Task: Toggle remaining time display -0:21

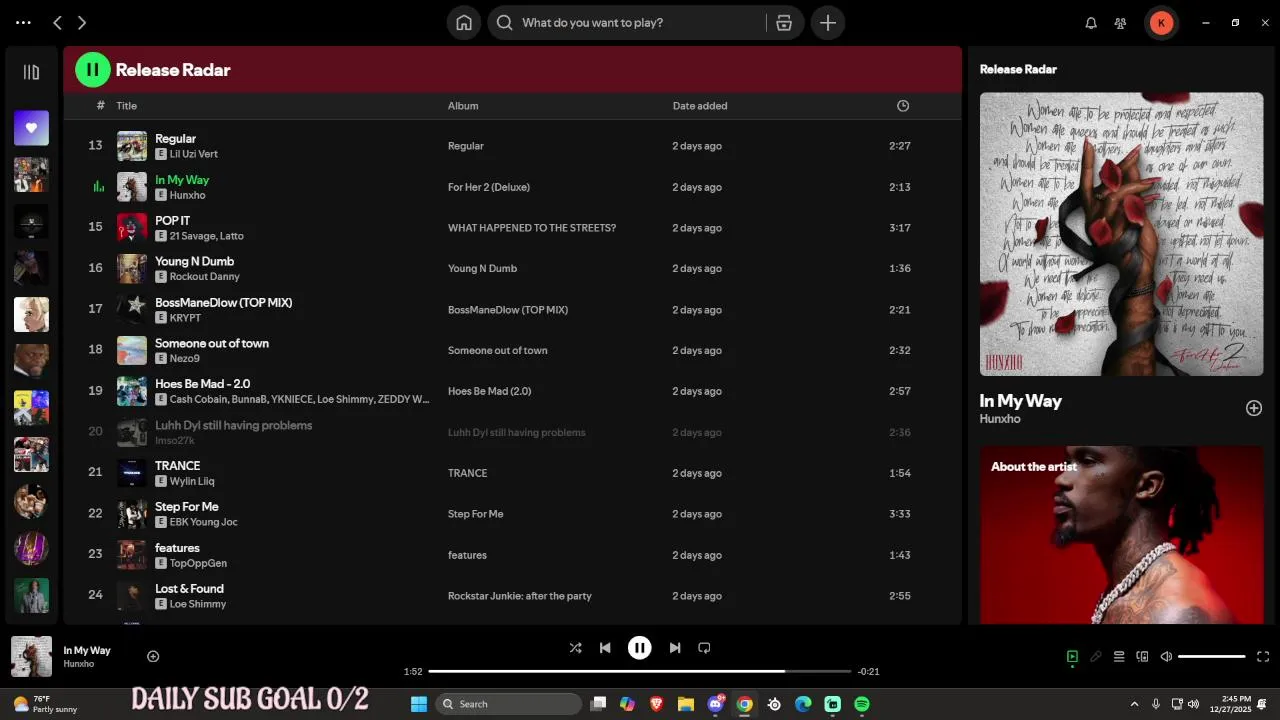Action: [869, 671]
